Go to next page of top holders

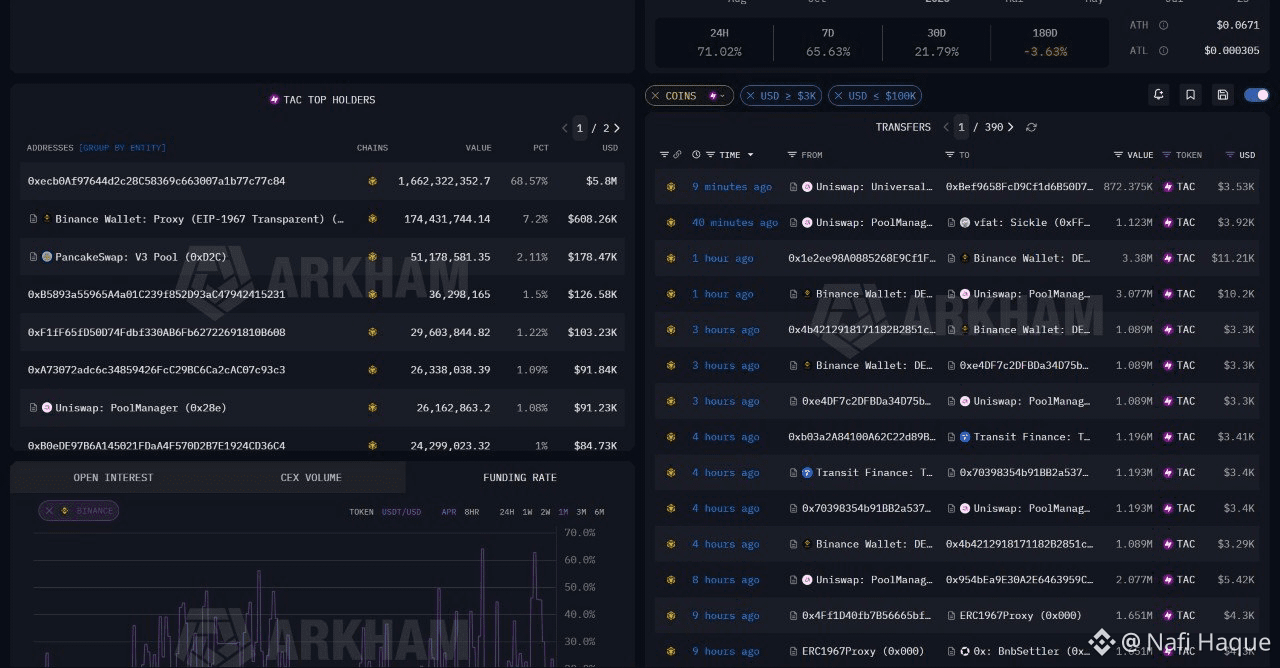tap(617, 128)
